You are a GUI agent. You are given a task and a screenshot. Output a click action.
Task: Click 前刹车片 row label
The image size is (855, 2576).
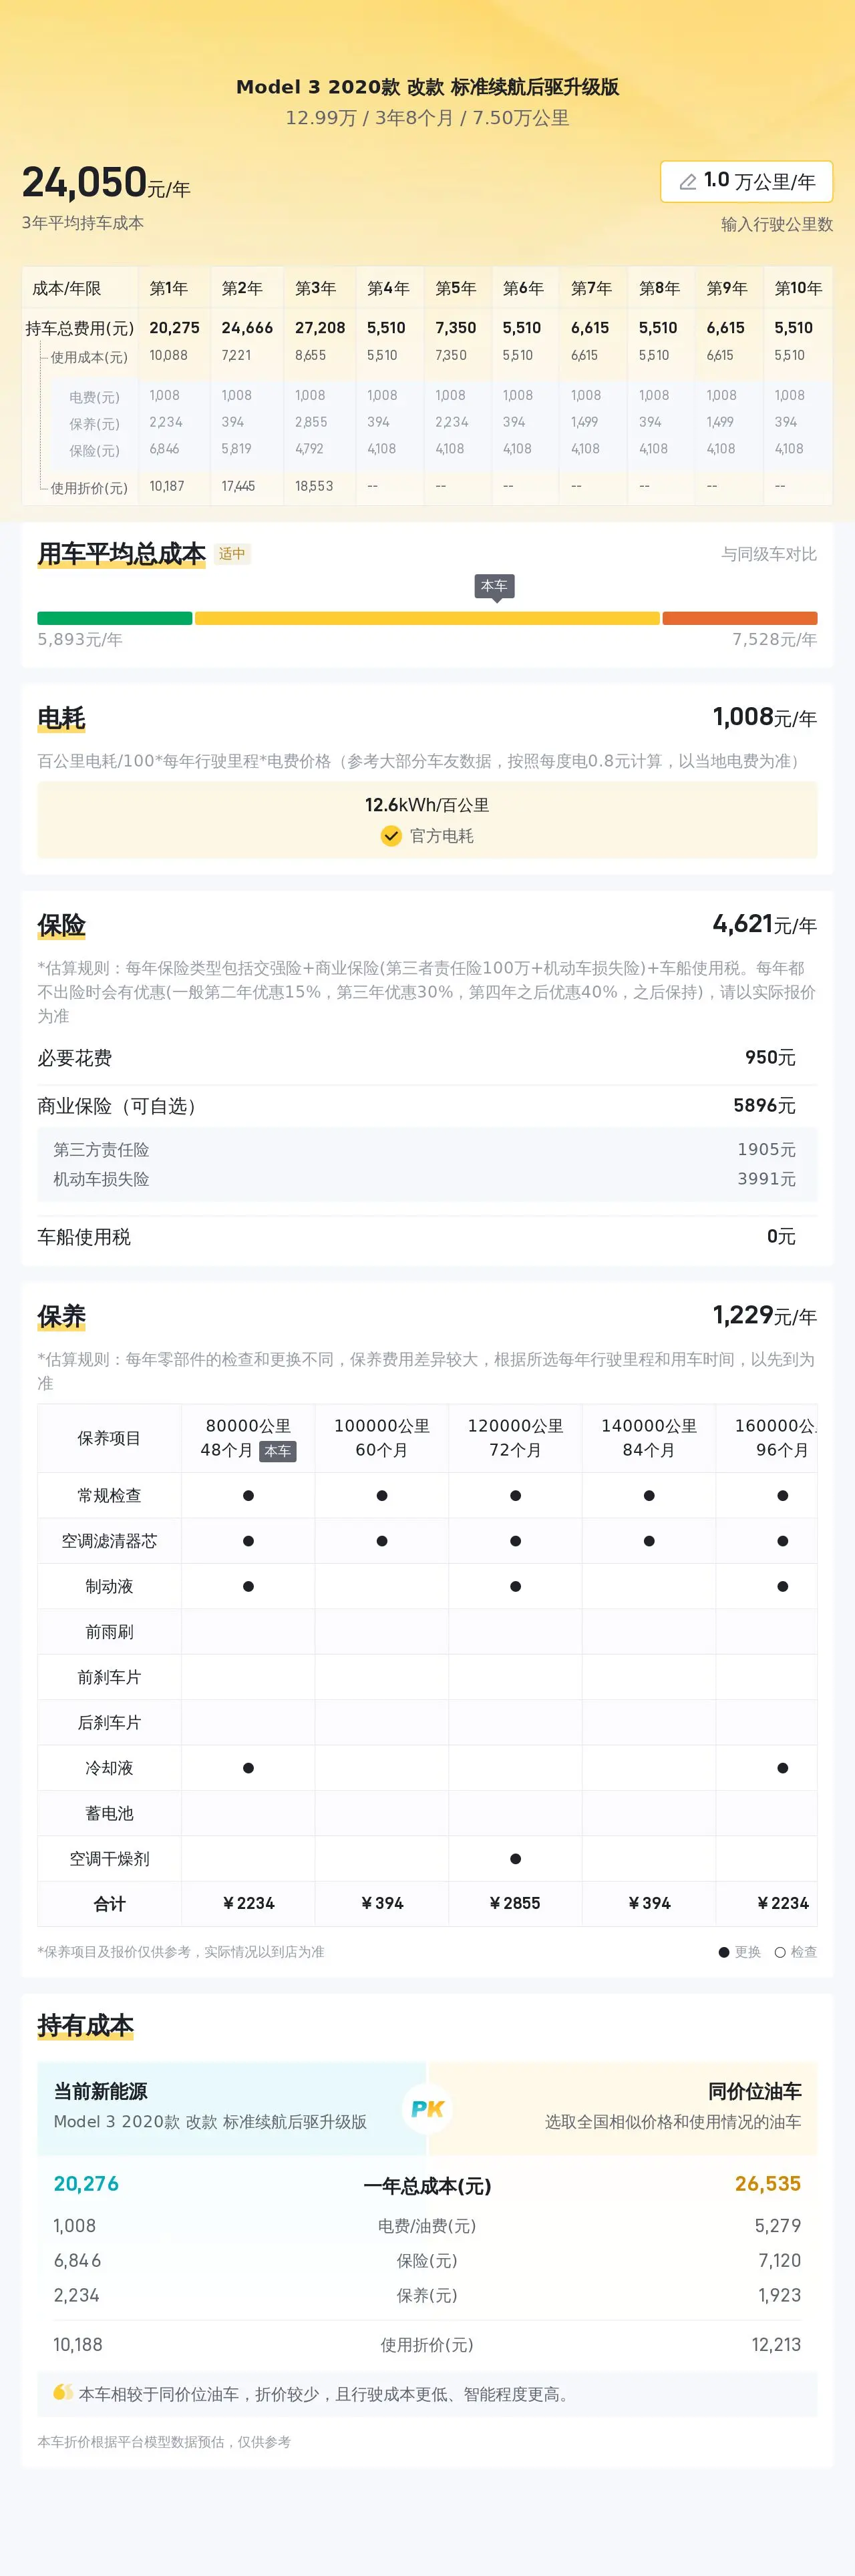pos(109,1677)
